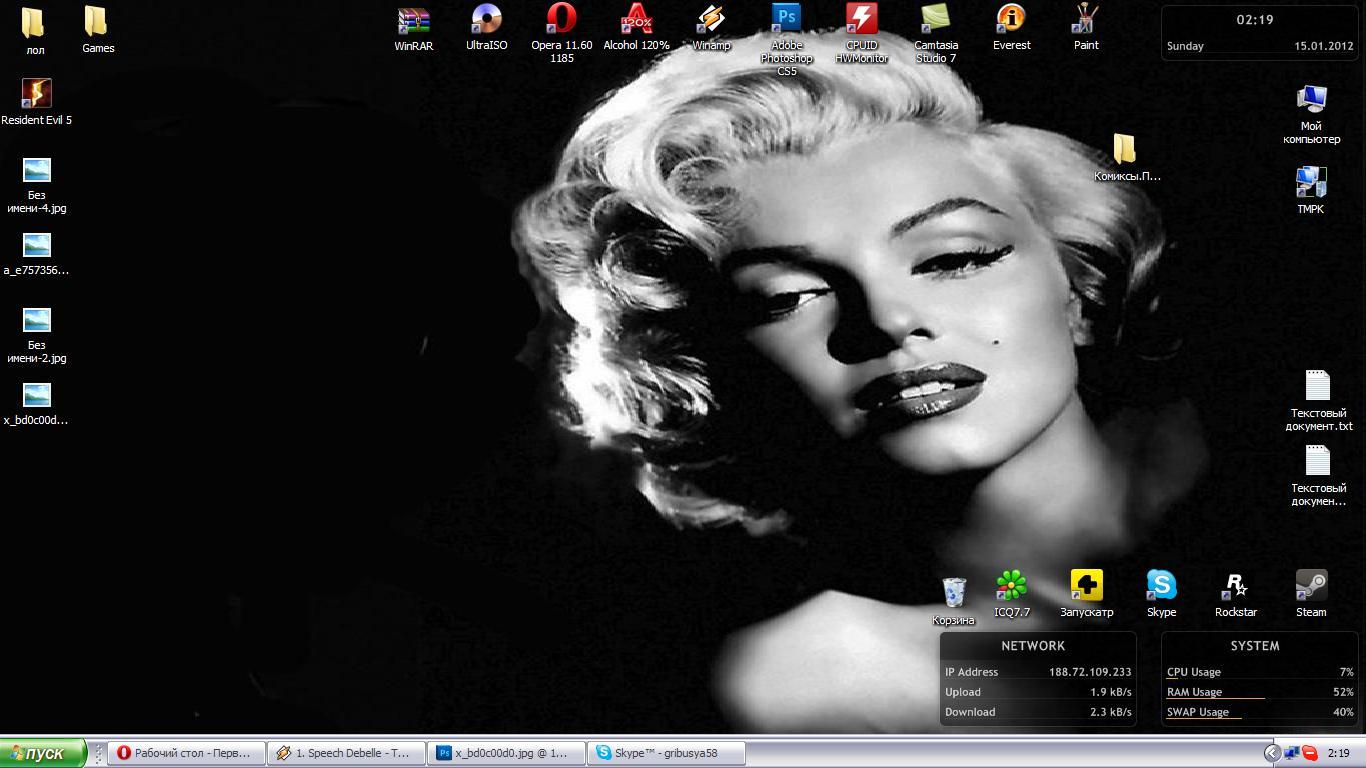Launch UltraISO from the desktop
This screenshot has height=768, width=1366.
[487, 20]
